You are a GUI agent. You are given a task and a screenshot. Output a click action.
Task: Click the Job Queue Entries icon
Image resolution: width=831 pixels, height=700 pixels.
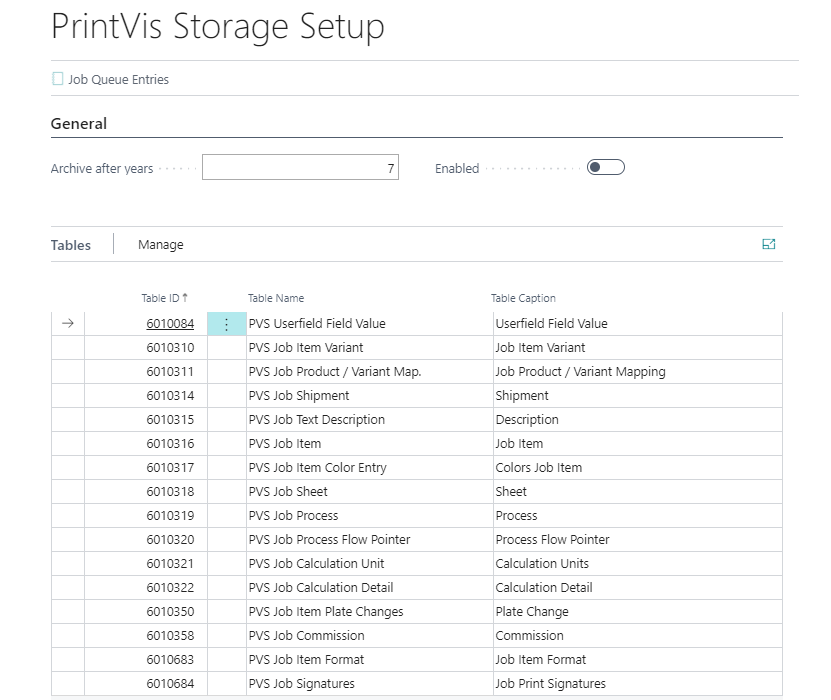pyautogui.click(x=57, y=79)
